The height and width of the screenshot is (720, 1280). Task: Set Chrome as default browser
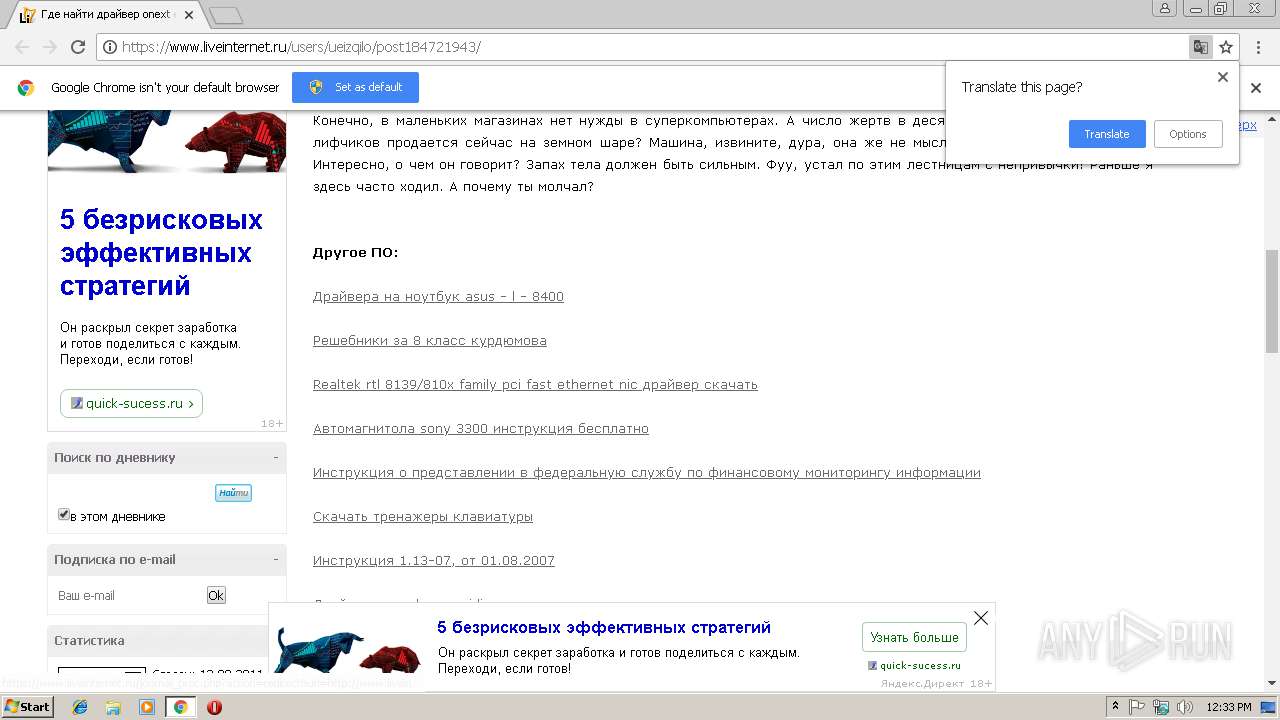(355, 87)
